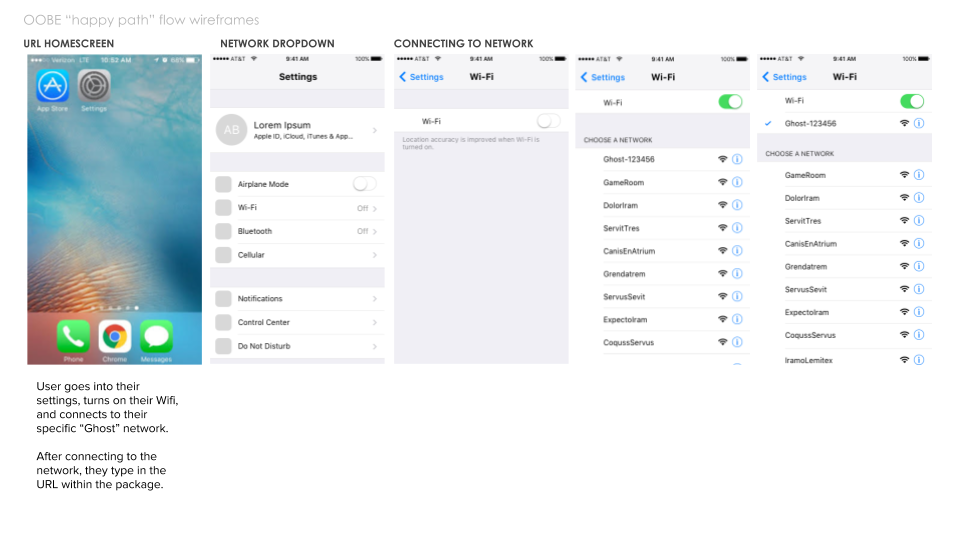This screenshot has height=540, width=960.
Task: Select Cellular row in Settings list
Action: pos(298,255)
